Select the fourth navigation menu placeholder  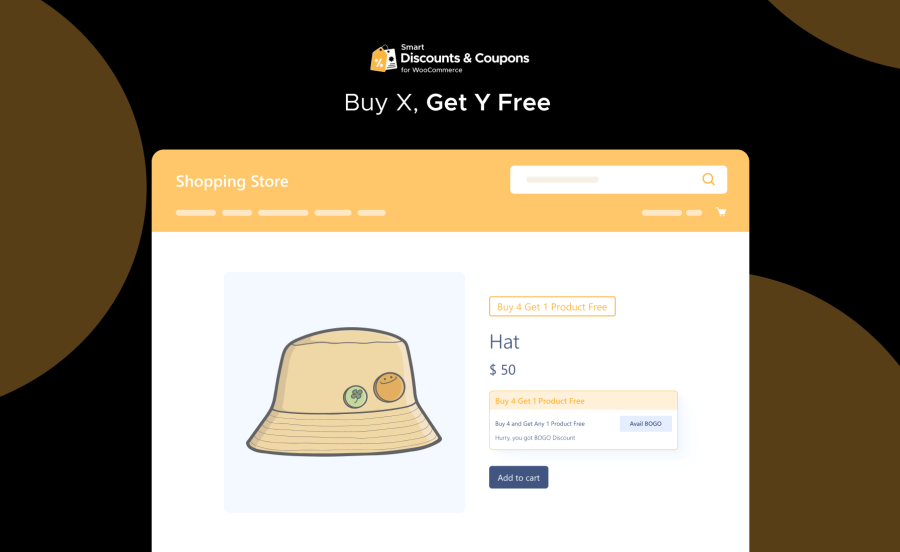[333, 213]
